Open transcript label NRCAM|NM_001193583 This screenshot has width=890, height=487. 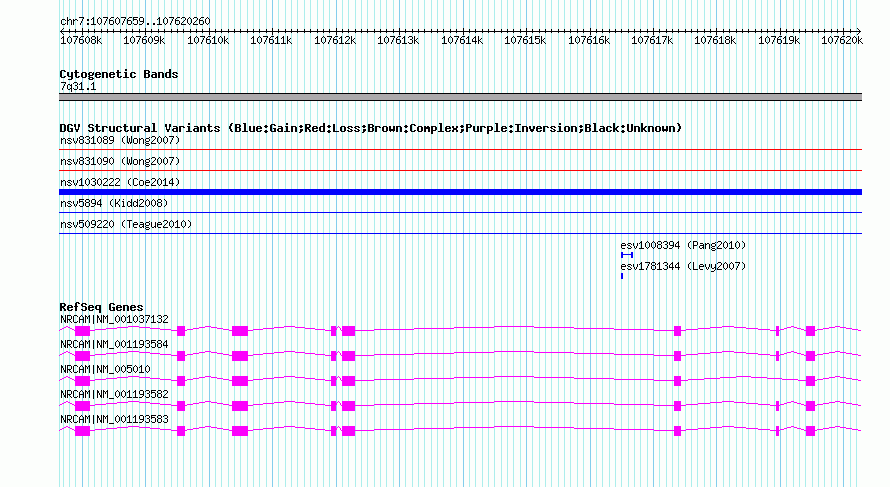pos(114,419)
